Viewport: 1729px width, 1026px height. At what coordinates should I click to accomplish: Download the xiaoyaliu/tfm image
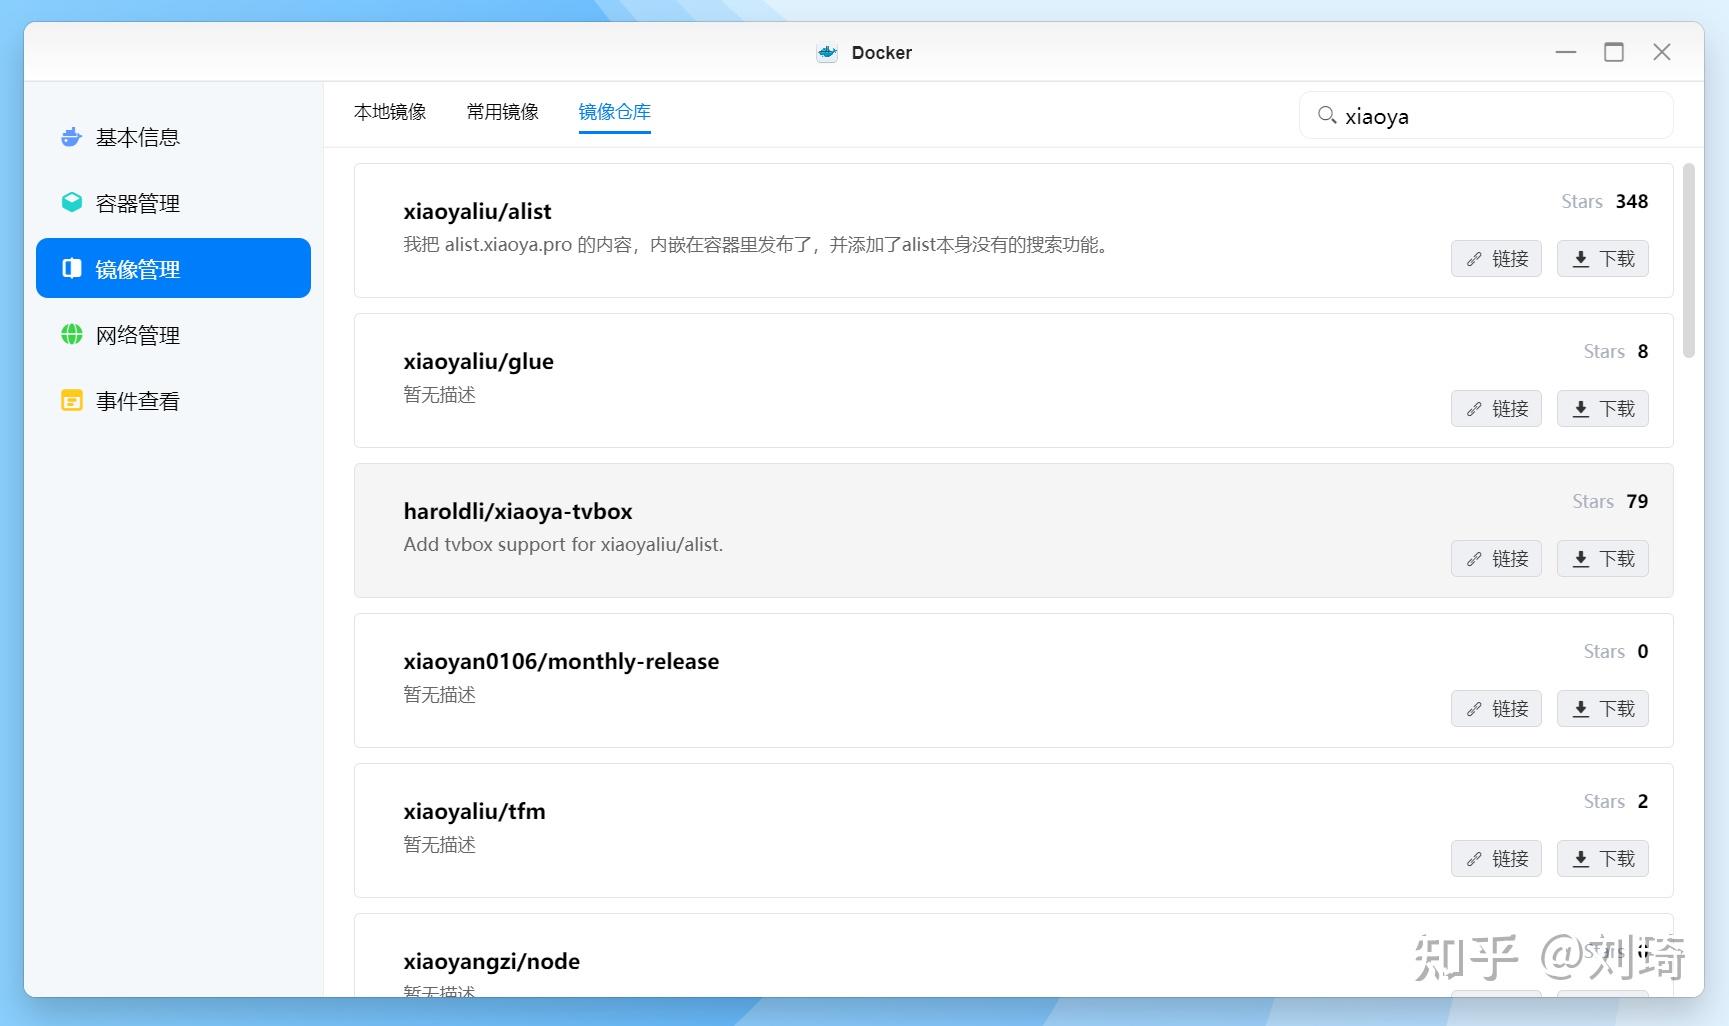point(1601,858)
